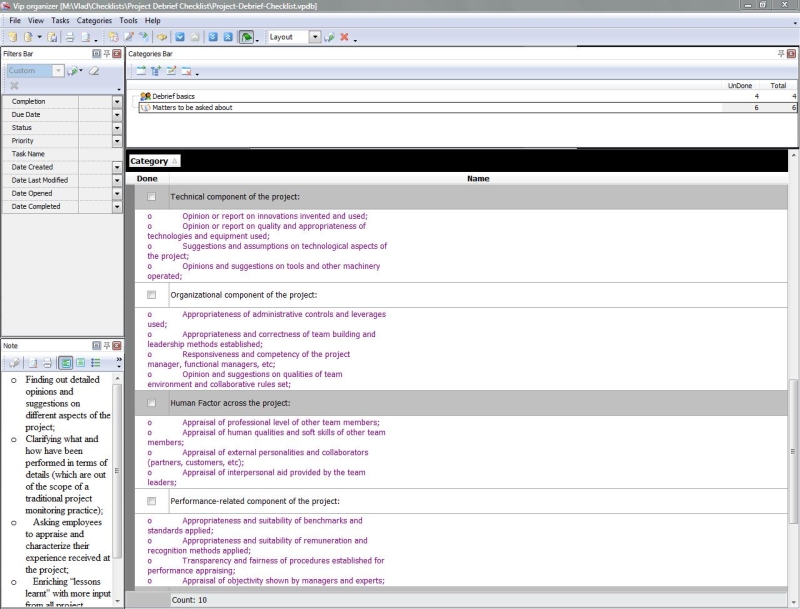This screenshot has width=800, height=609.
Task: Open the Layout dropdown in the toolbar
Action: pos(315,37)
